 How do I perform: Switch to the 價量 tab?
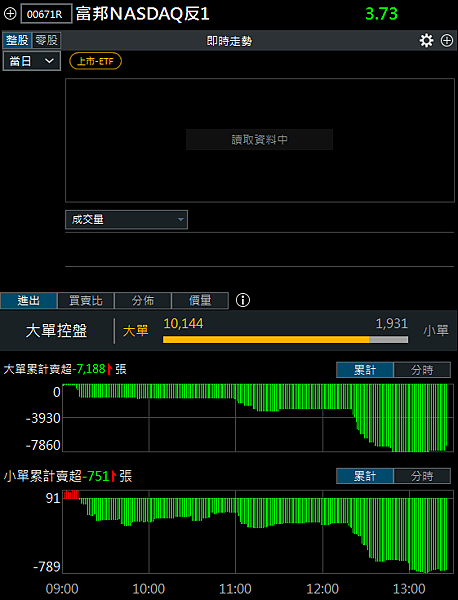(x=200, y=300)
